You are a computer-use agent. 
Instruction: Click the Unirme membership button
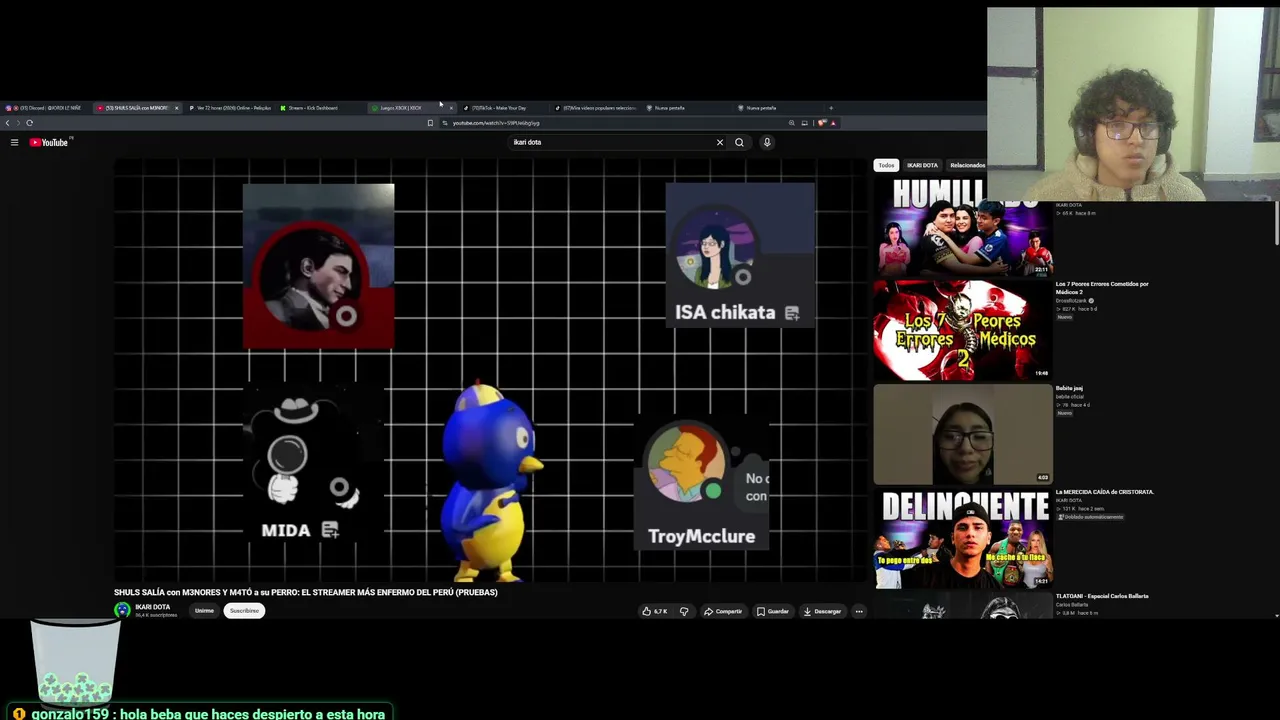(204, 611)
